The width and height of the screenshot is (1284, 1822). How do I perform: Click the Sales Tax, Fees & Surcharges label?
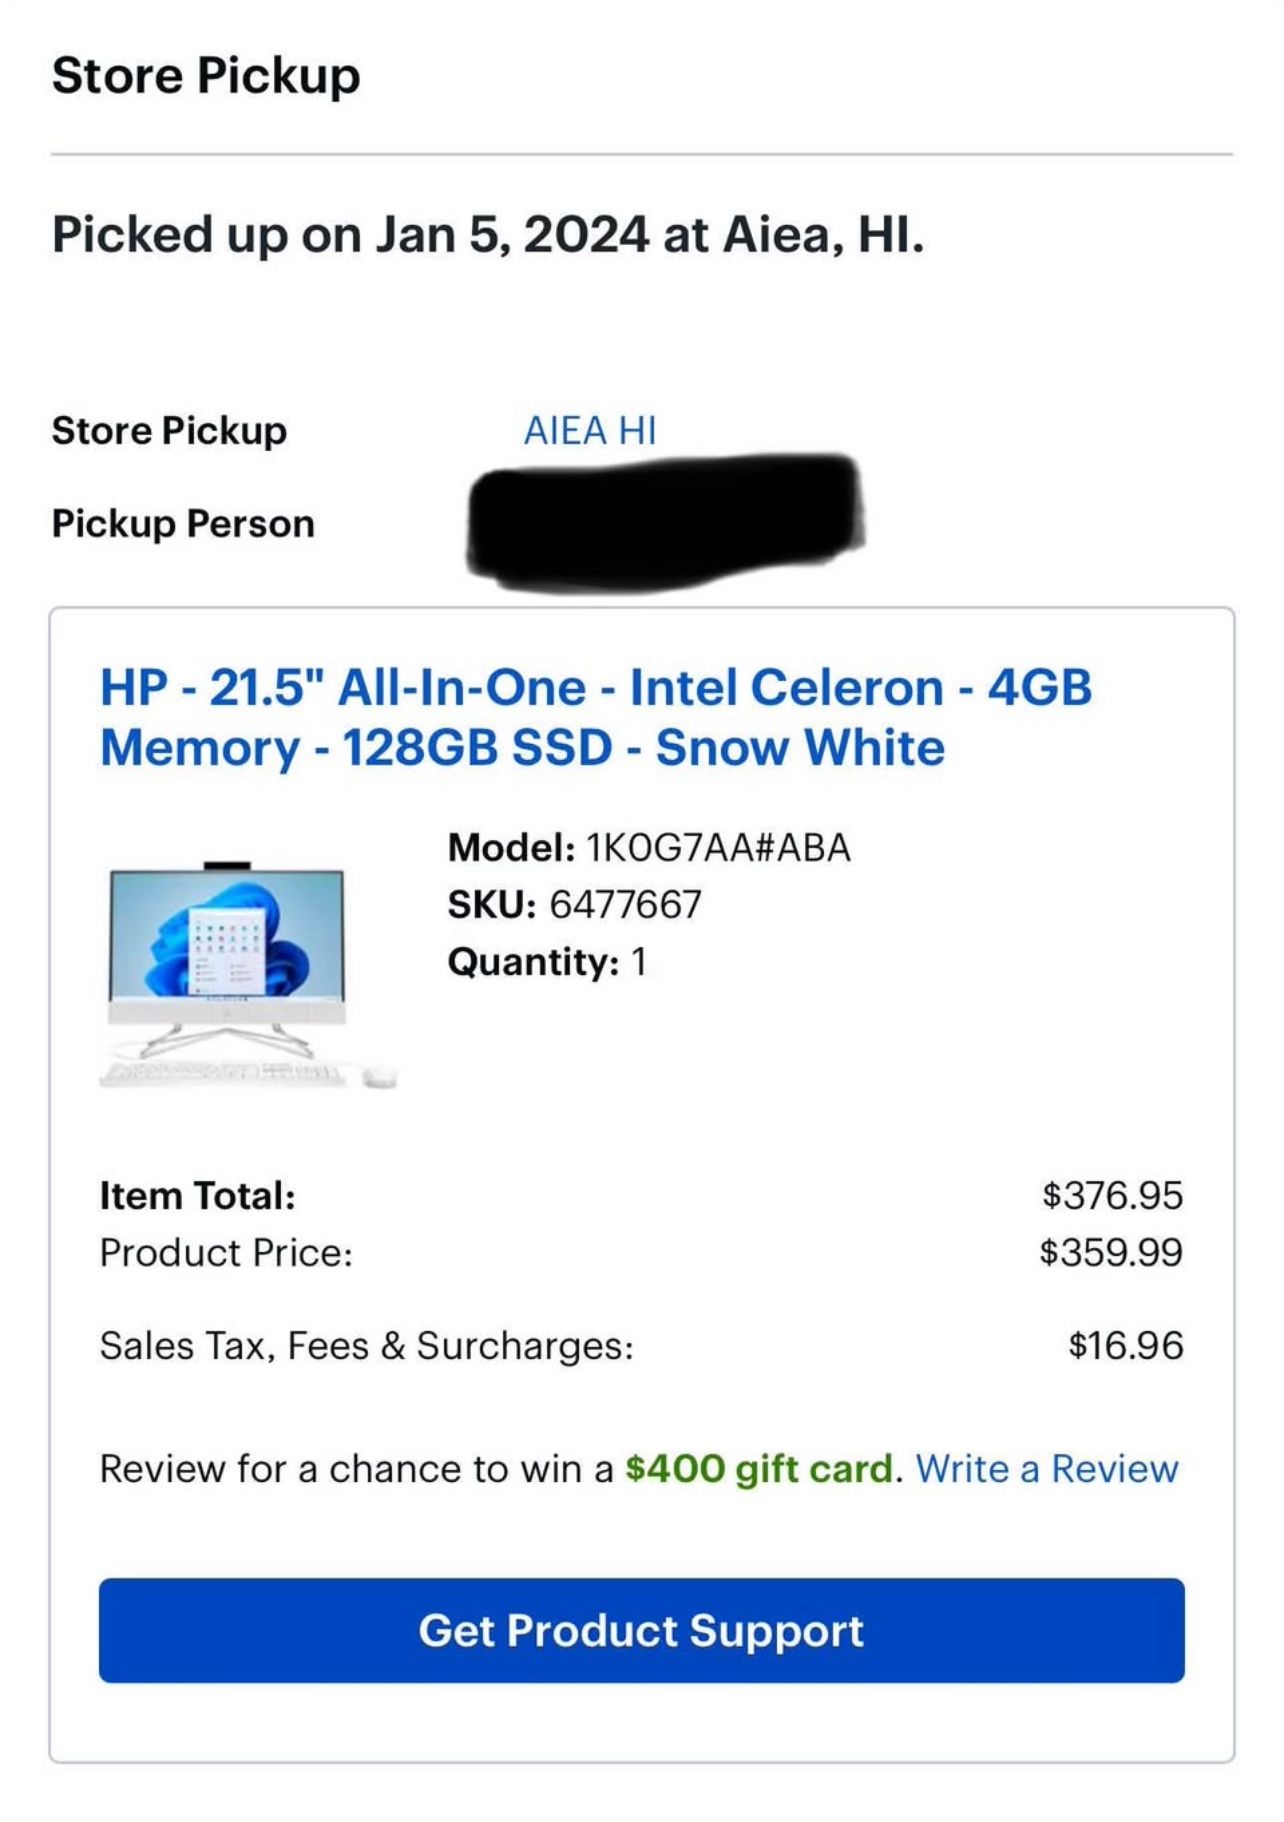(x=367, y=1346)
